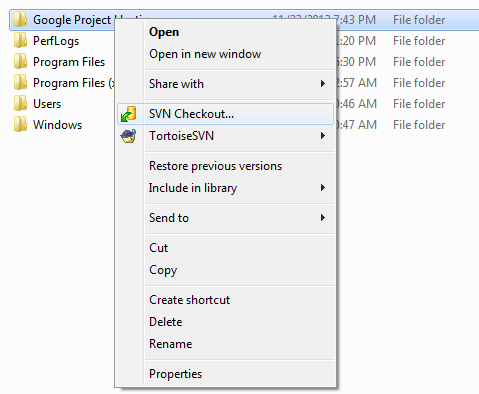Click the SVN Checkout icon

[x=128, y=114]
